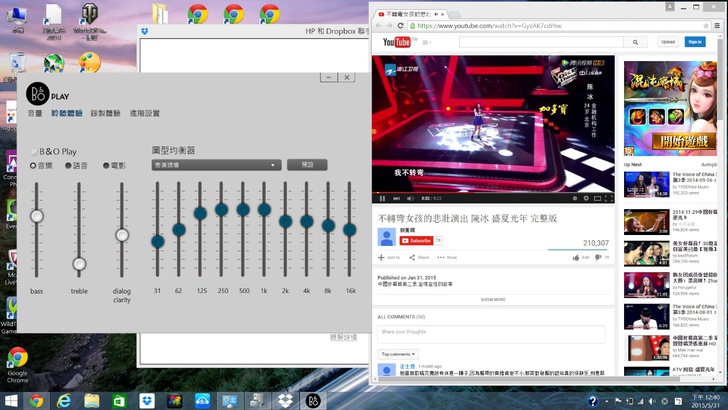Click the 31 Hz equalizer knob

coord(157,241)
